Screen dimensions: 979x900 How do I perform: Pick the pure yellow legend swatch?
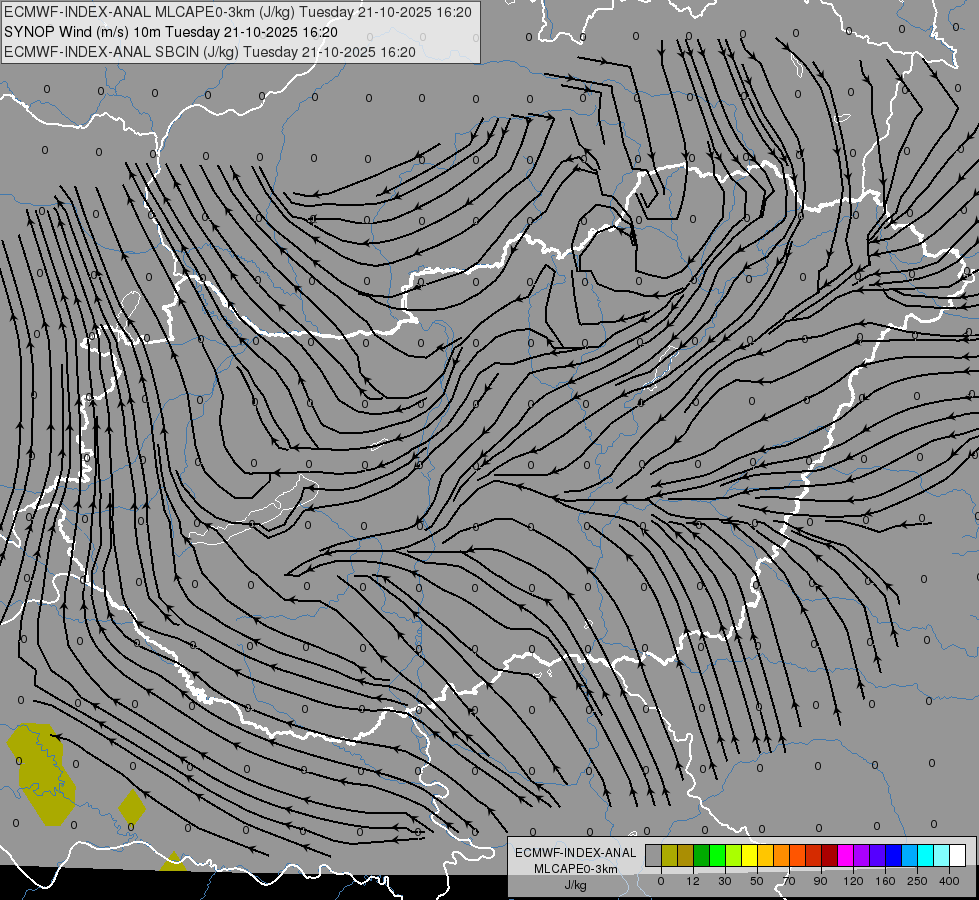(x=750, y=855)
